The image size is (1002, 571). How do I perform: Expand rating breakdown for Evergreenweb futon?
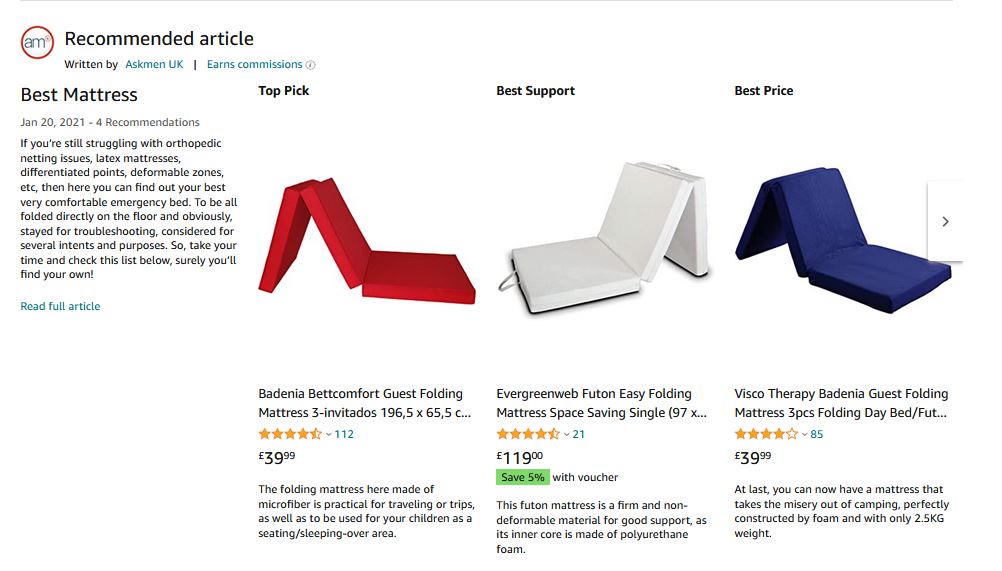tap(567, 435)
